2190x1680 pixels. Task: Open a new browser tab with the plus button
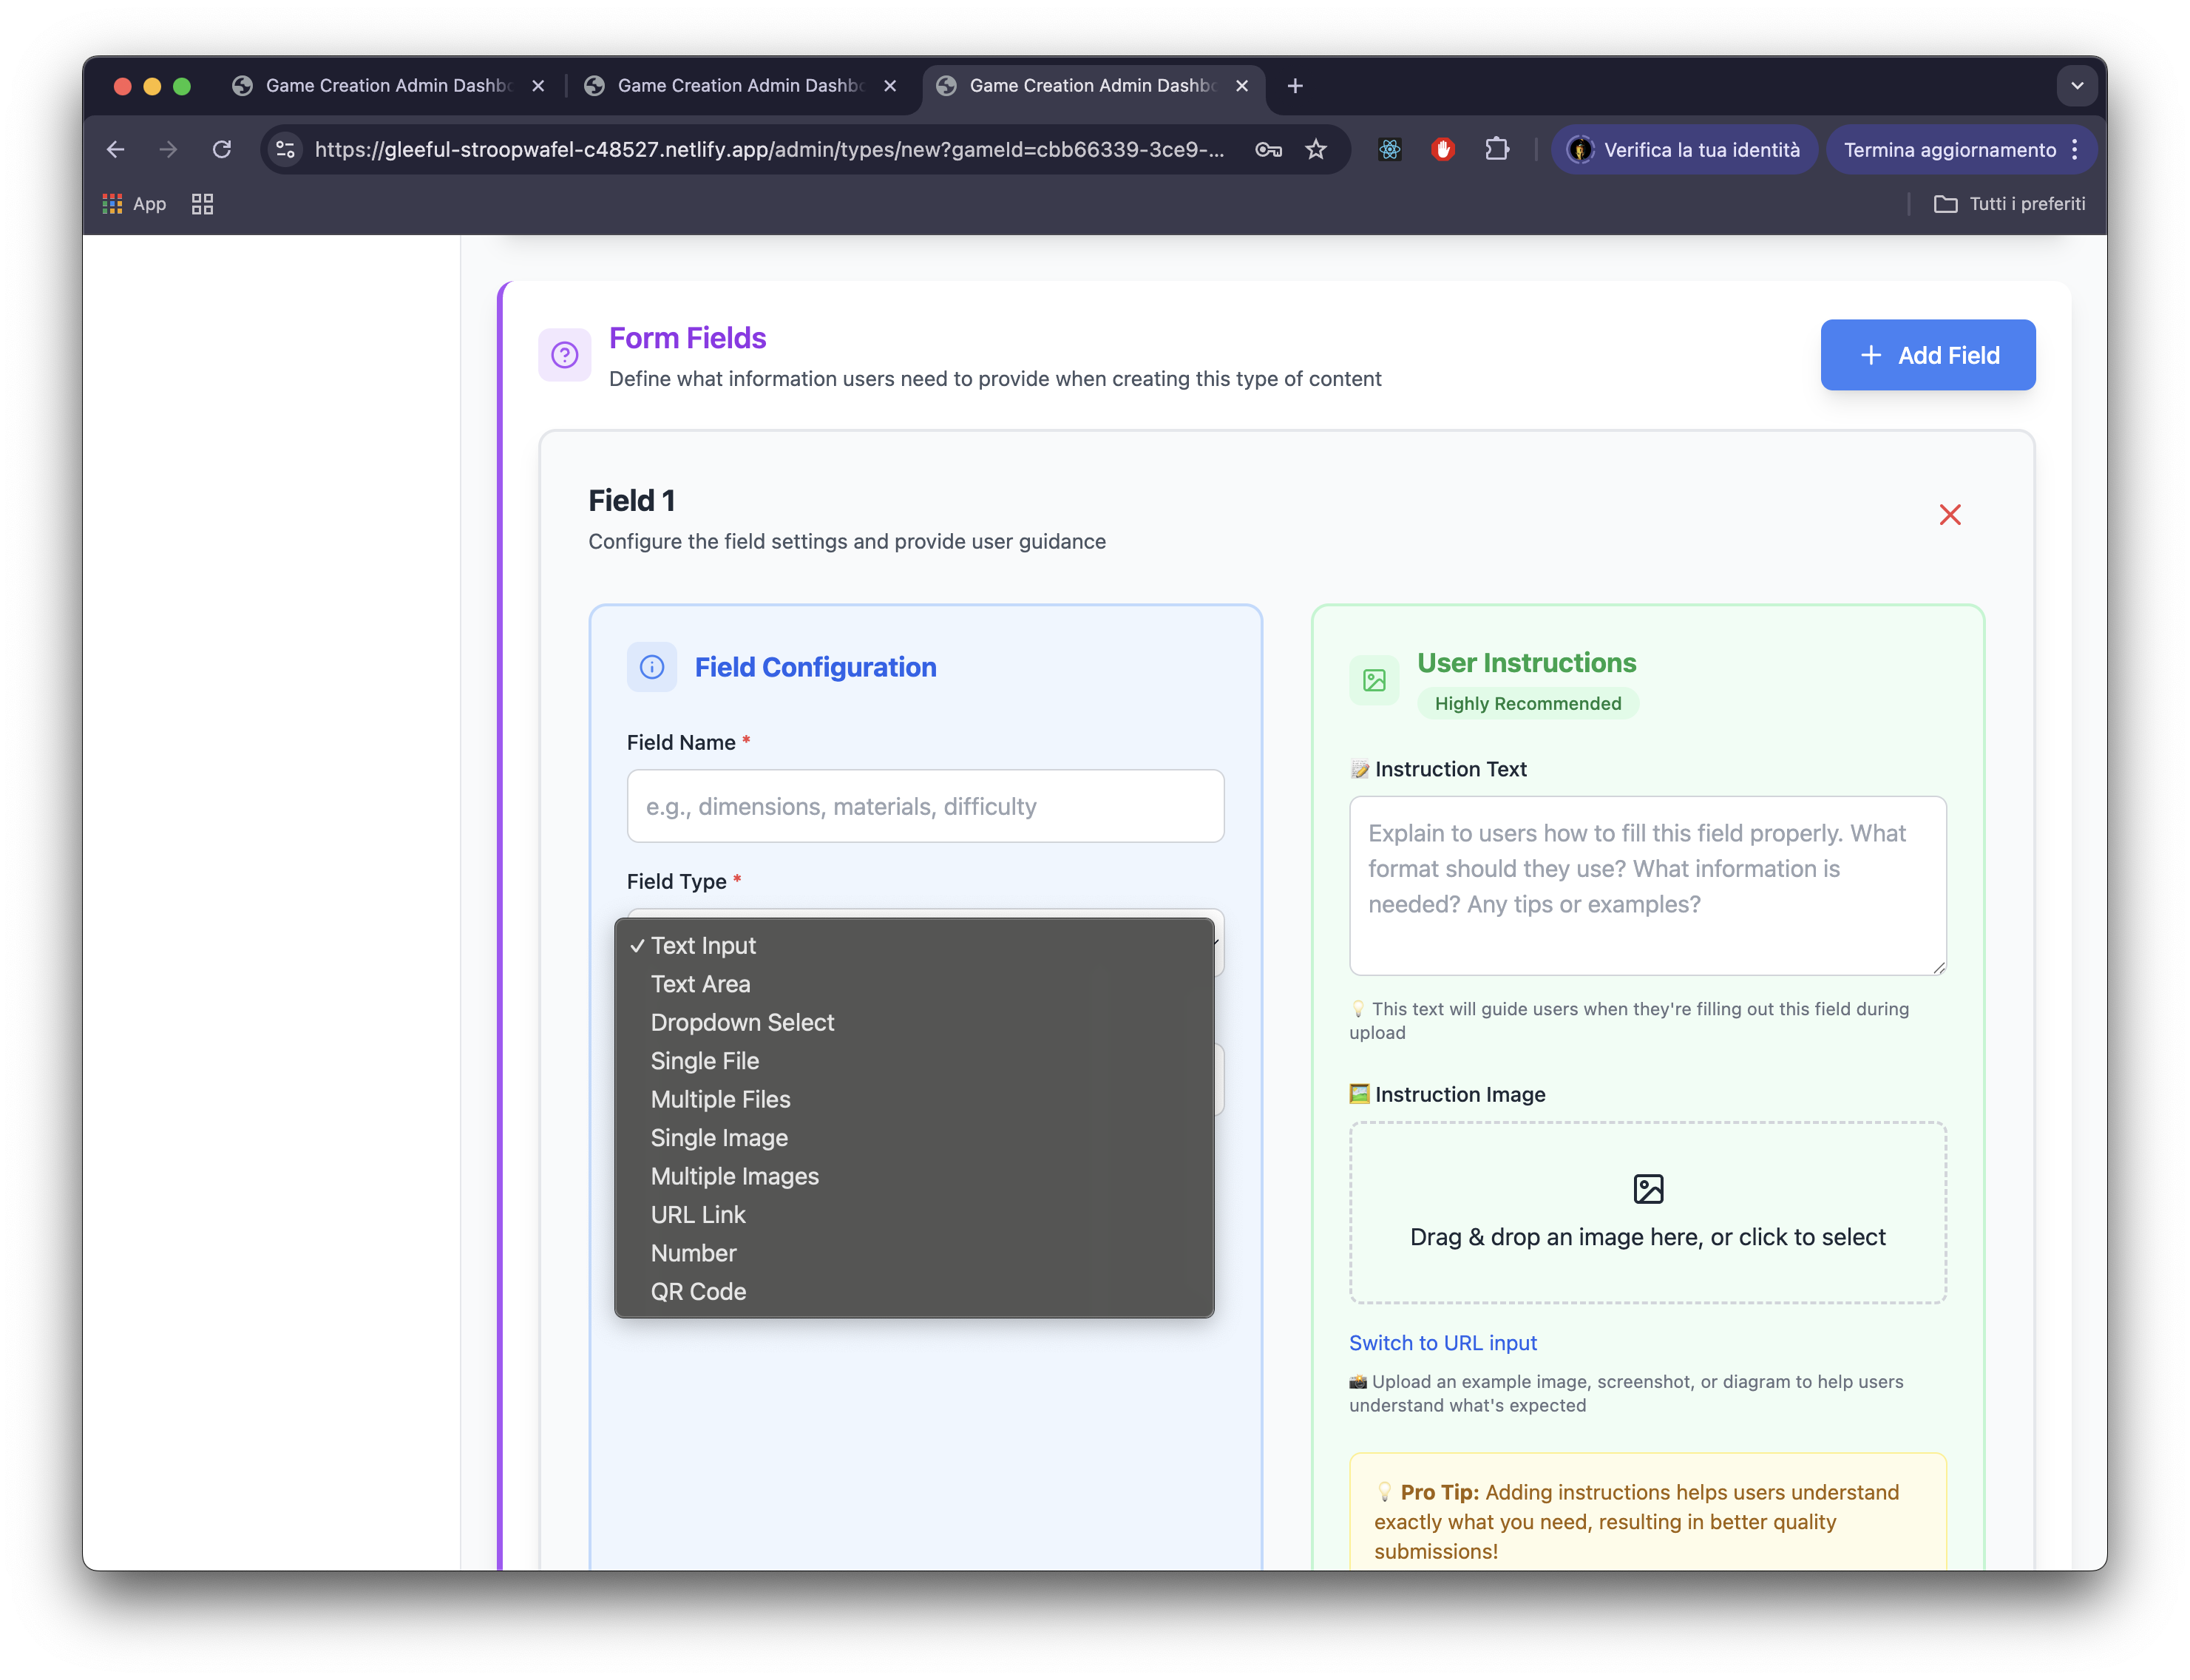[x=1295, y=86]
